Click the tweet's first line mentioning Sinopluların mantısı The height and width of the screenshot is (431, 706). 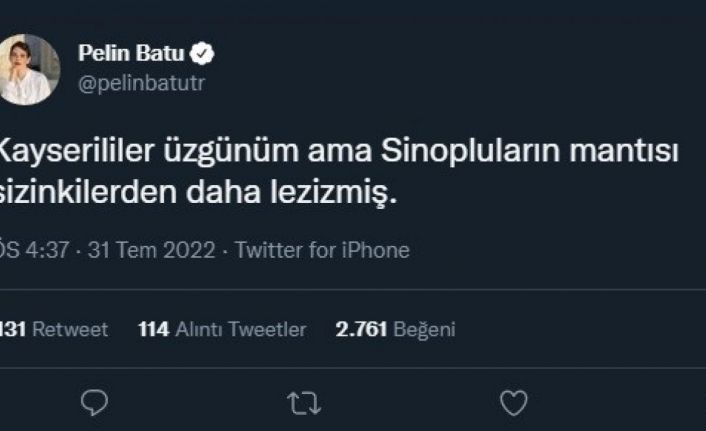[x=339, y=151]
